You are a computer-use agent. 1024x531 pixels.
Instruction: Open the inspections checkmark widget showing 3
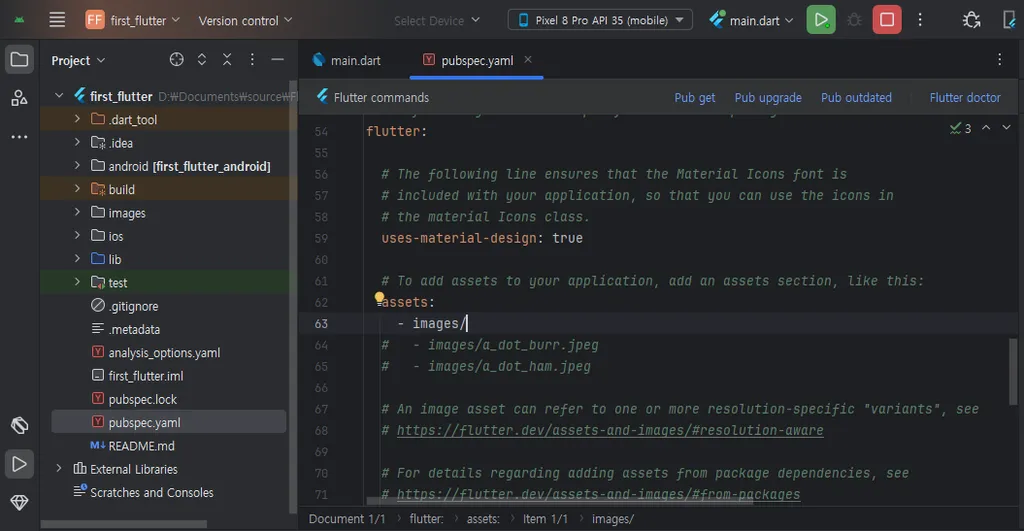pos(961,128)
